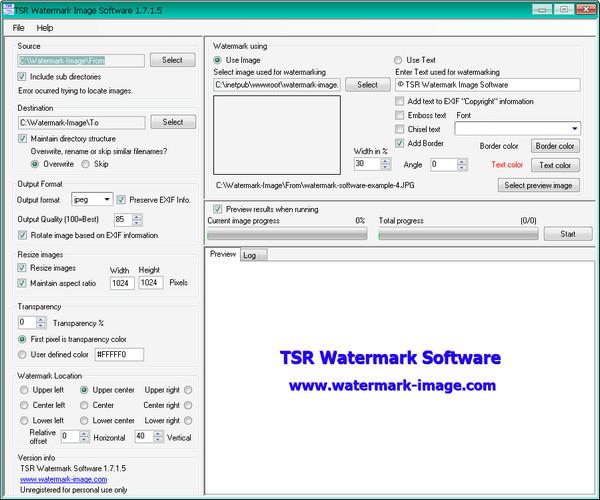The width and height of the screenshot is (600, 500).
Task: Toggle Include sub directories checkbox
Action: pos(22,77)
